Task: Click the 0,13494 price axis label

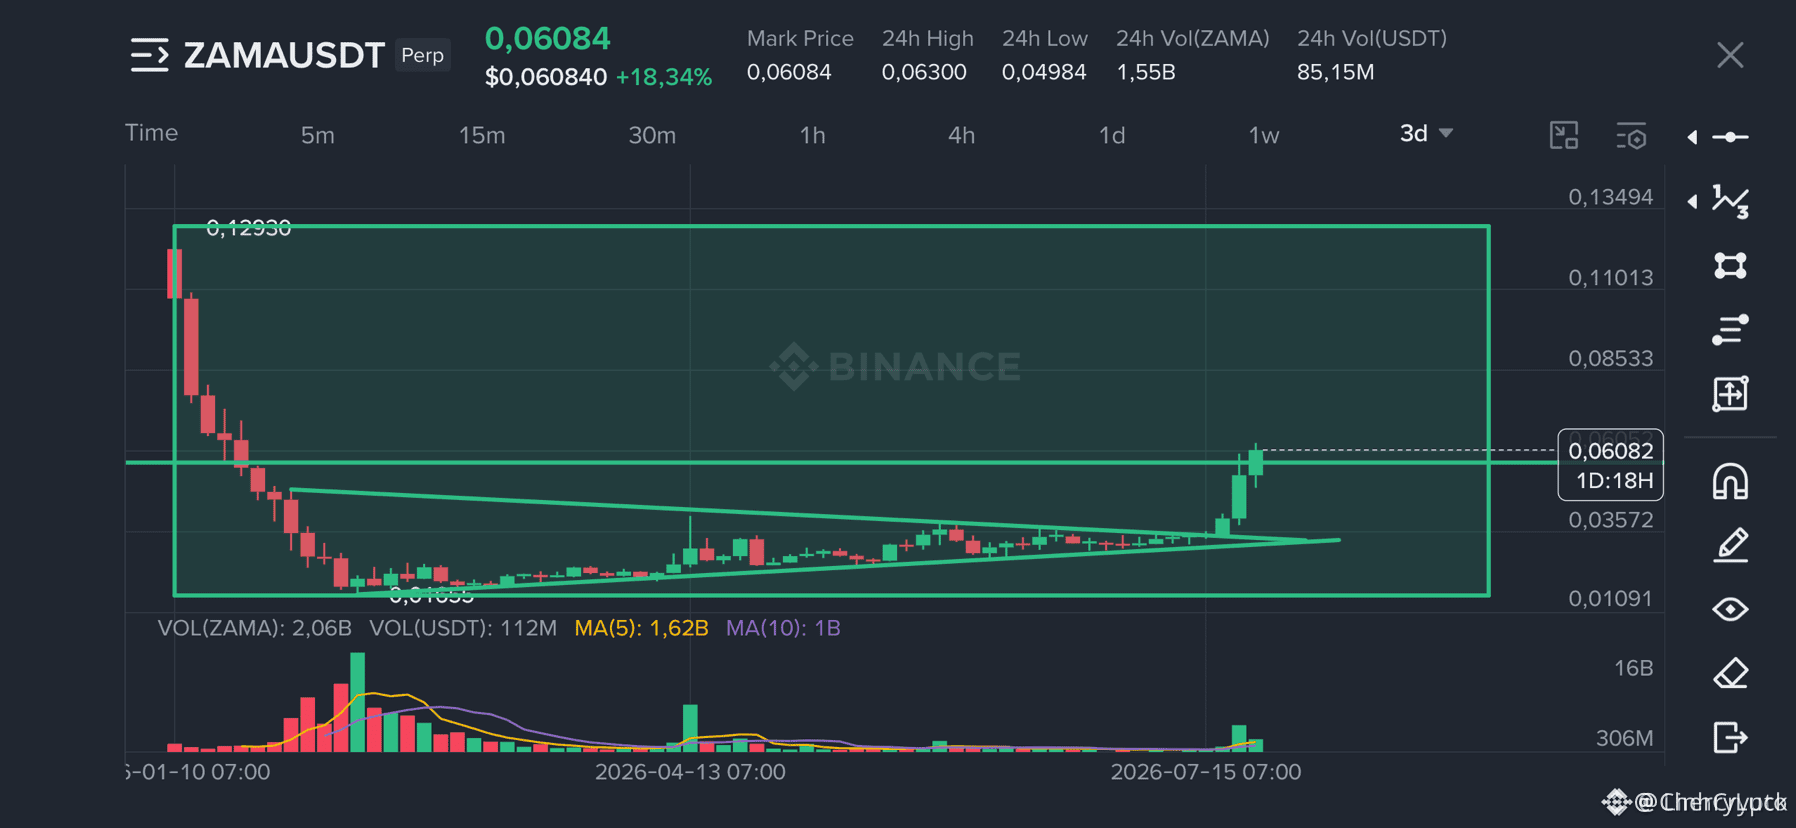Action: 1611,197
